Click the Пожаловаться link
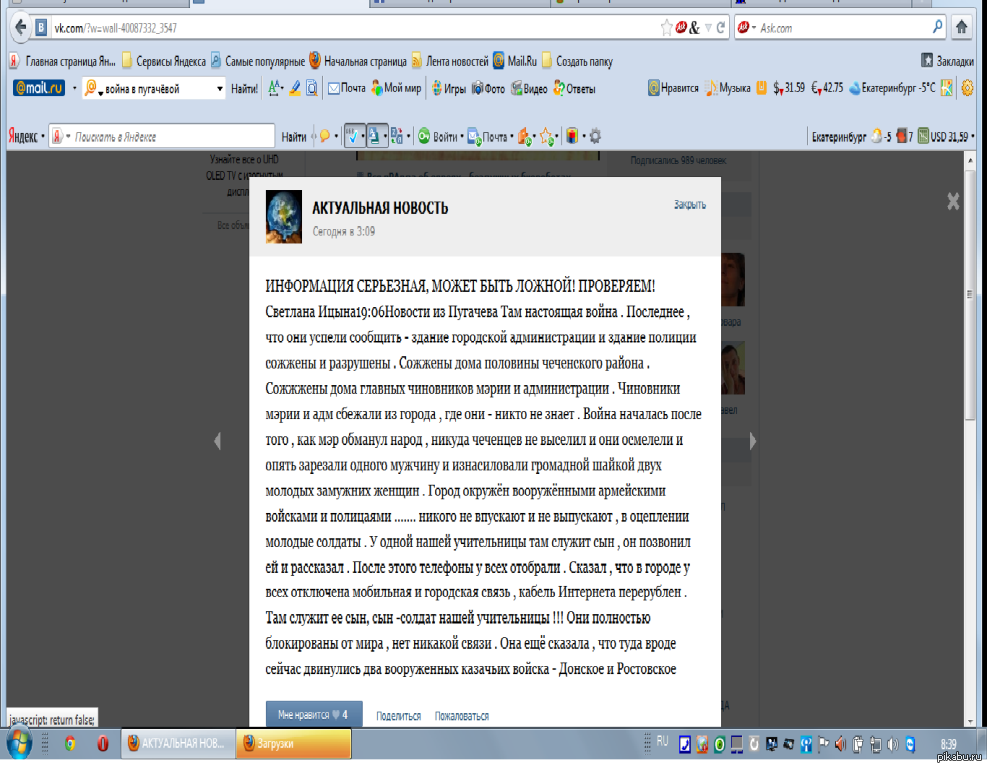The image size is (987, 768). click(x=461, y=716)
